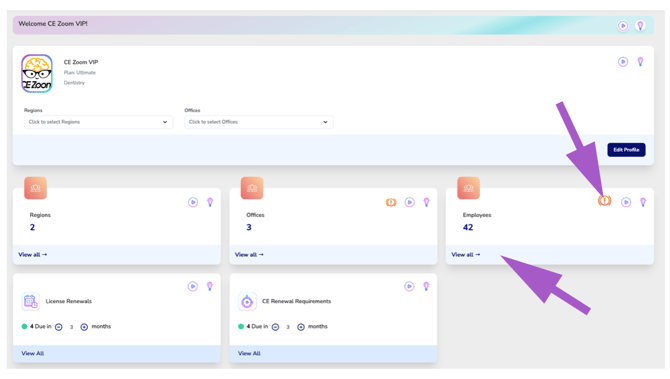Viewport: 670px width, 379px height.
Task: Click the CE Renewal Requirements timer icon
Action: tap(247, 302)
